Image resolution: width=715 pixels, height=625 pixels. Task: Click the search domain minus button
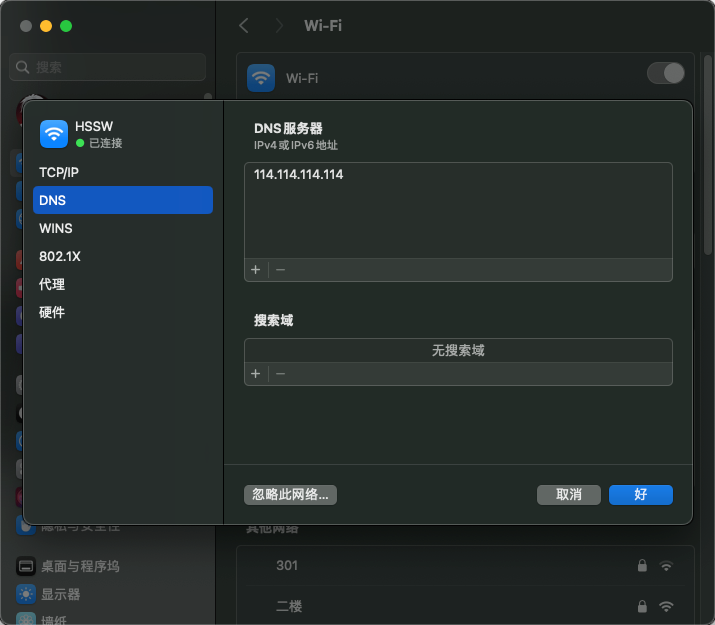point(280,373)
